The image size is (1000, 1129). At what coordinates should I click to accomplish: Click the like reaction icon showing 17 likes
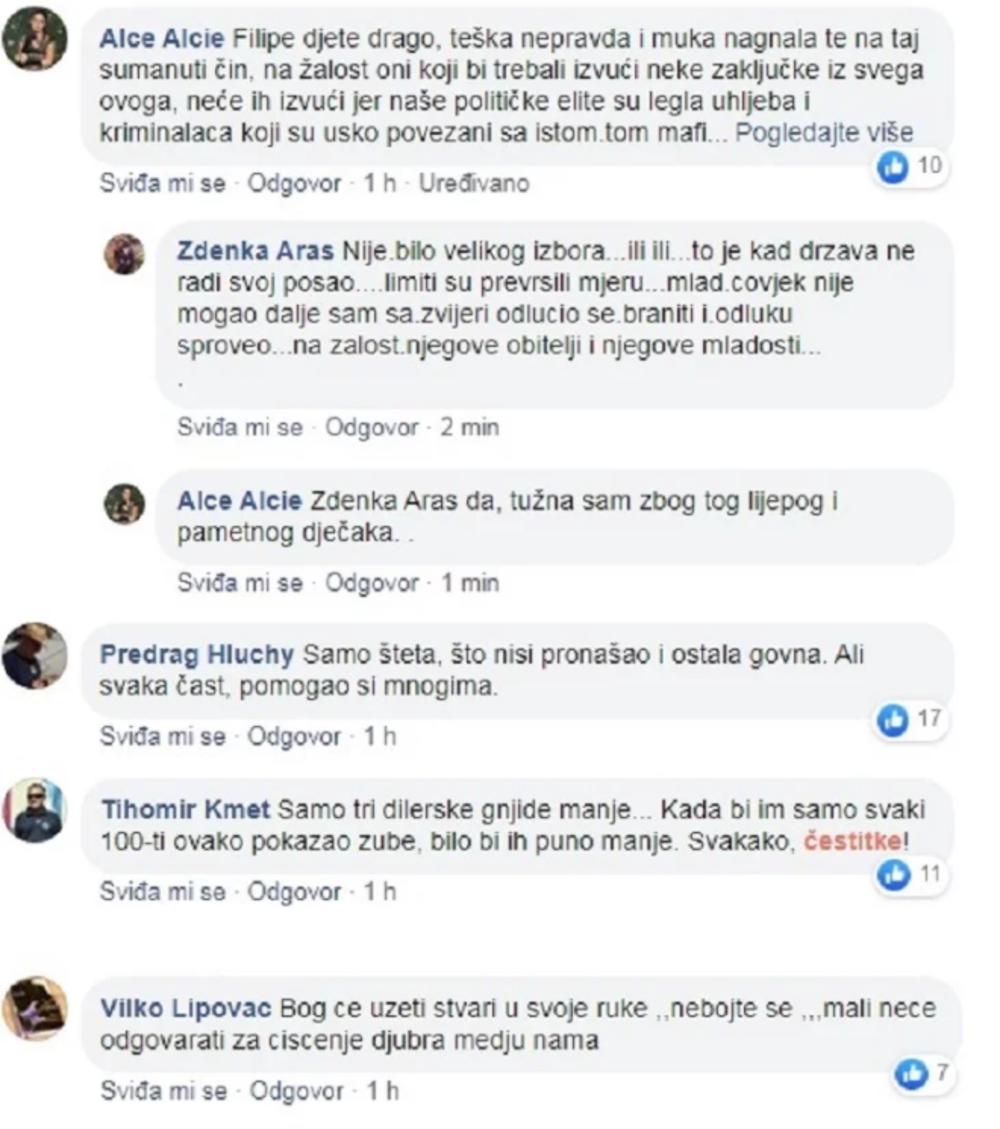[x=893, y=719]
